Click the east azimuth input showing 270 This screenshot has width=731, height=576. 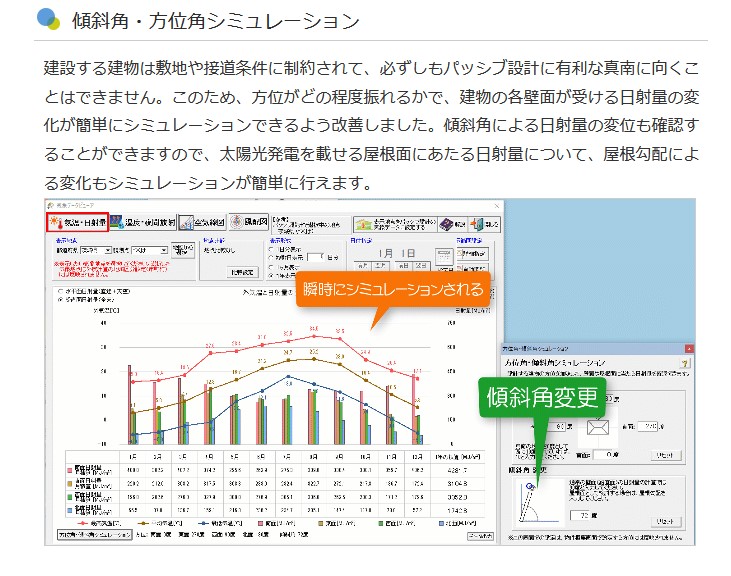tap(646, 426)
